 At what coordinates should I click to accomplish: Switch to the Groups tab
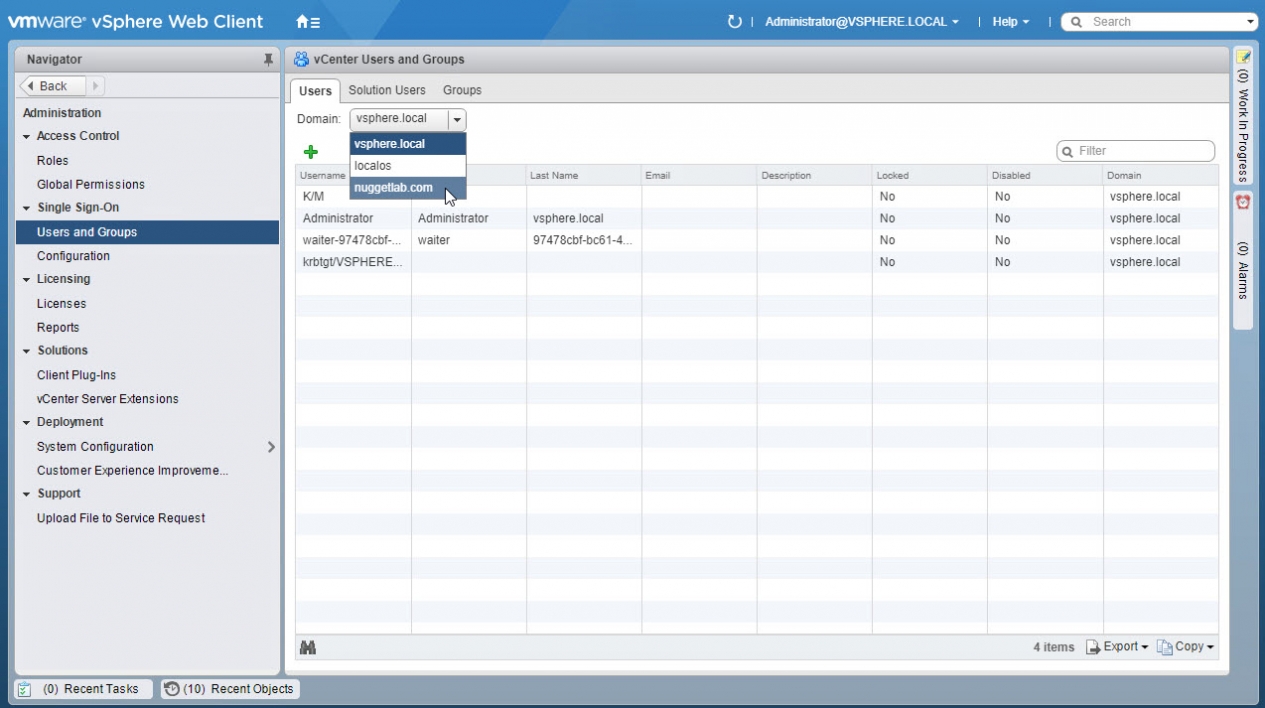click(x=462, y=90)
